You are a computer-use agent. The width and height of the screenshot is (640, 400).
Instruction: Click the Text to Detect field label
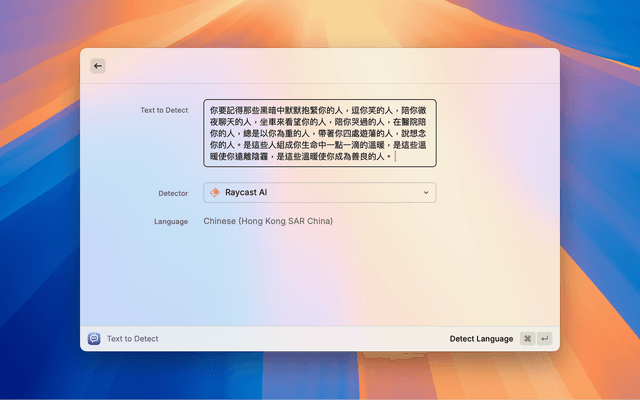pyautogui.click(x=164, y=109)
